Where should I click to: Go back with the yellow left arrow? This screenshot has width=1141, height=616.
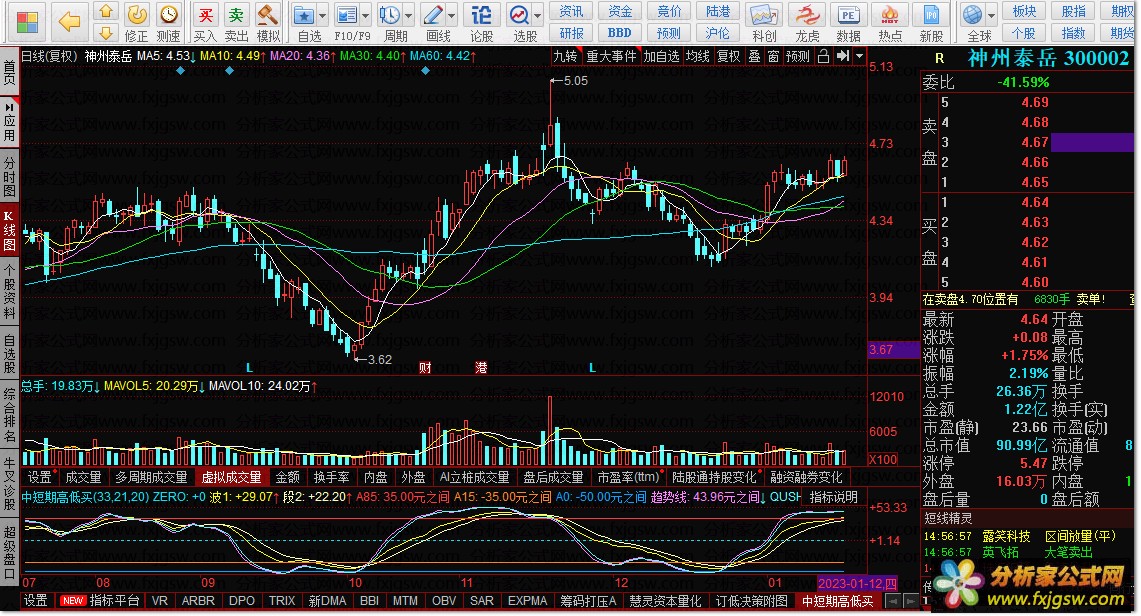tap(68, 22)
